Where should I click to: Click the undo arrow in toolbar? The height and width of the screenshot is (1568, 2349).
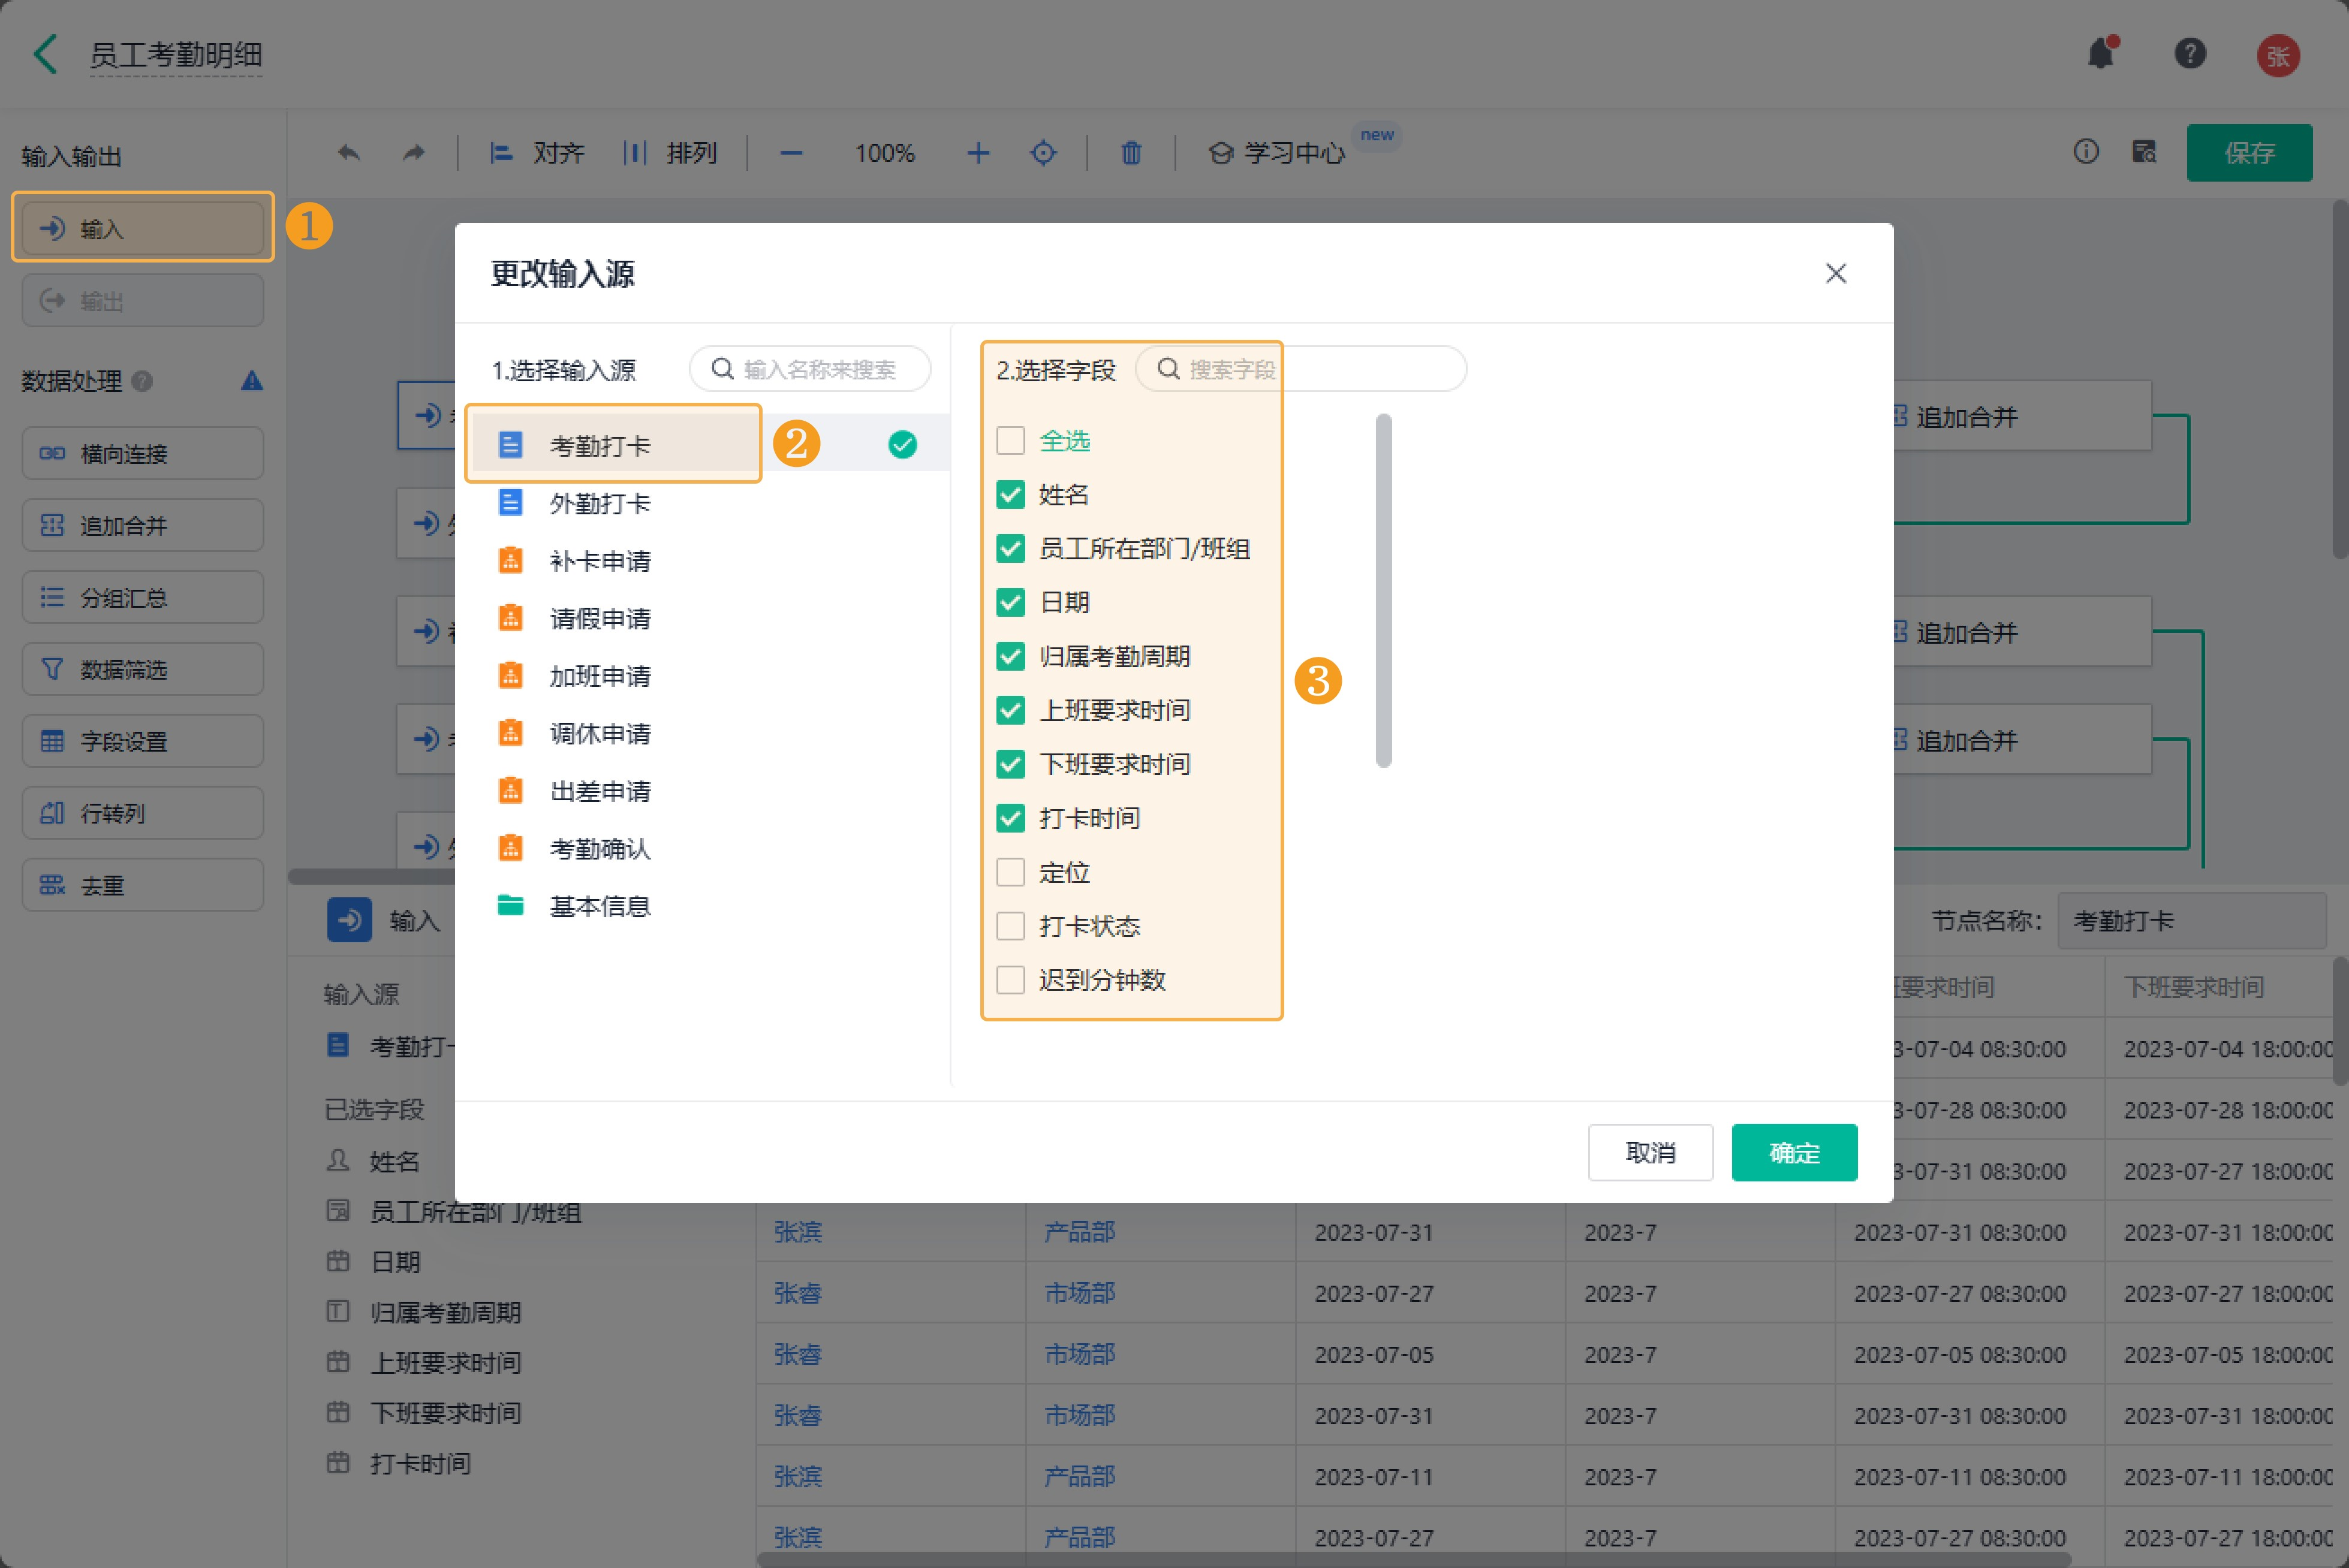click(x=348, y=153)
